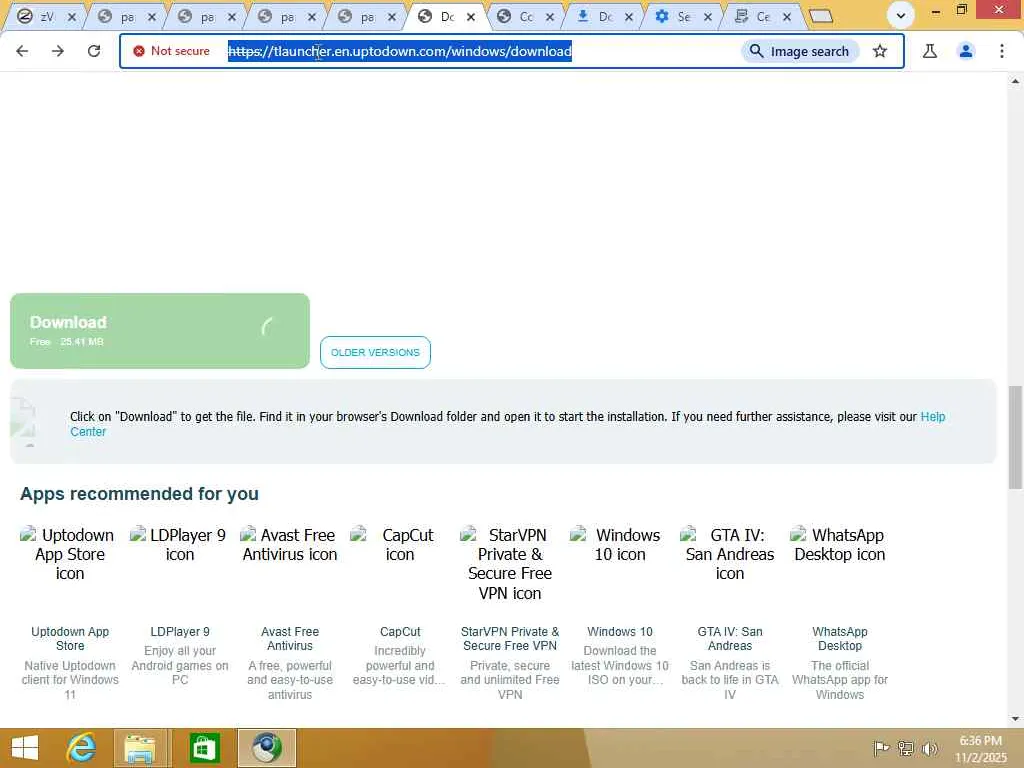Open the Not secure site info
Viewport: 1024px width, 768px height.
pos(171,51)
